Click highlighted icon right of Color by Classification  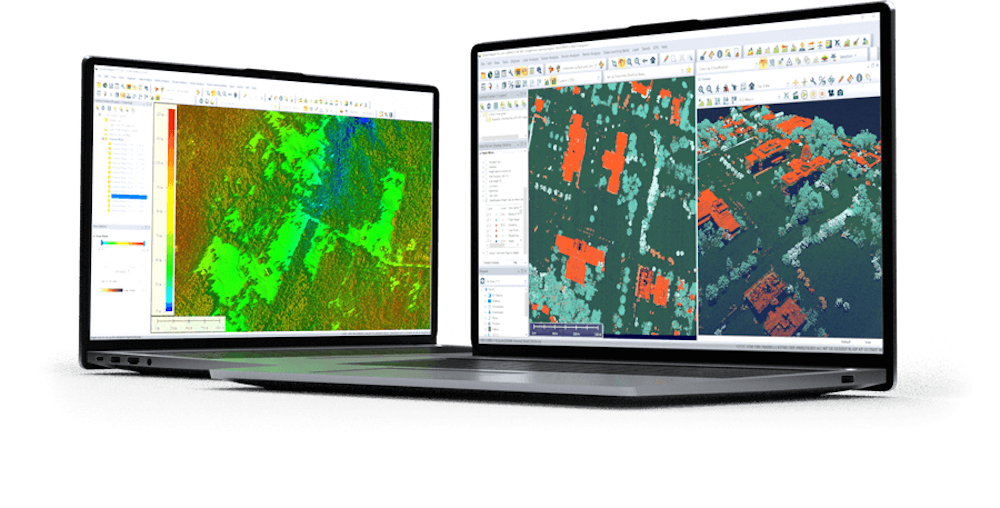pos(763,63)
